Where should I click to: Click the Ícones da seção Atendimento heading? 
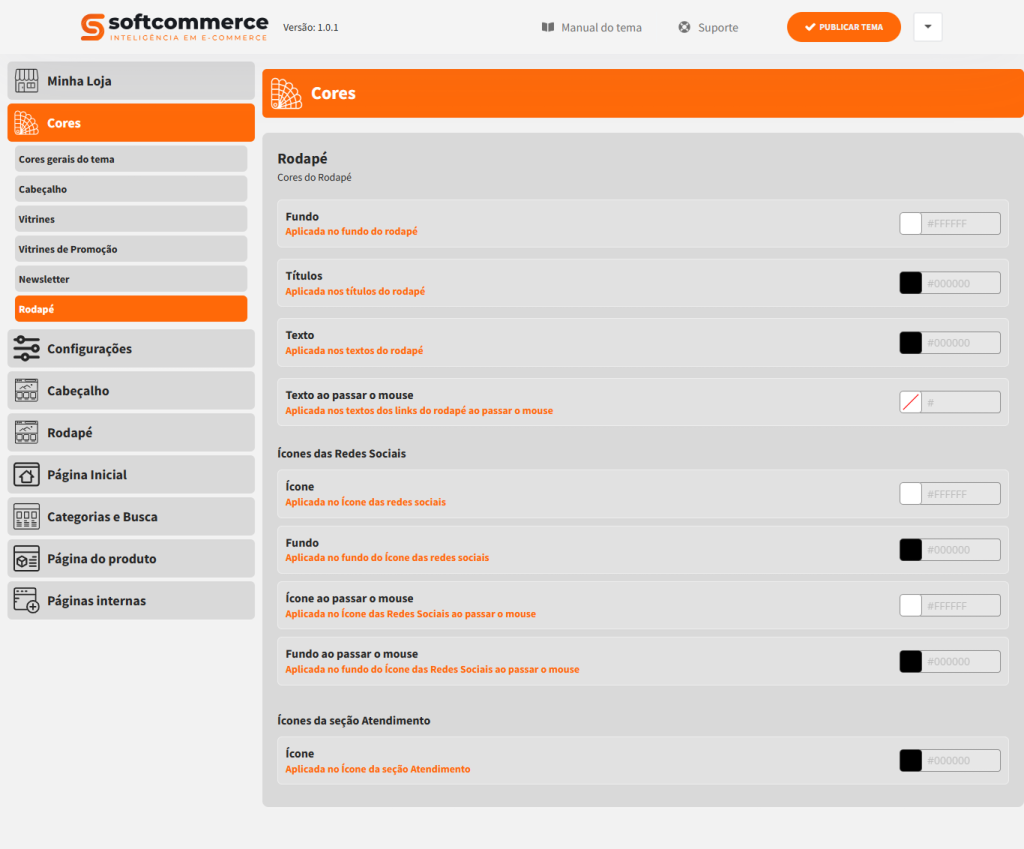354,720
